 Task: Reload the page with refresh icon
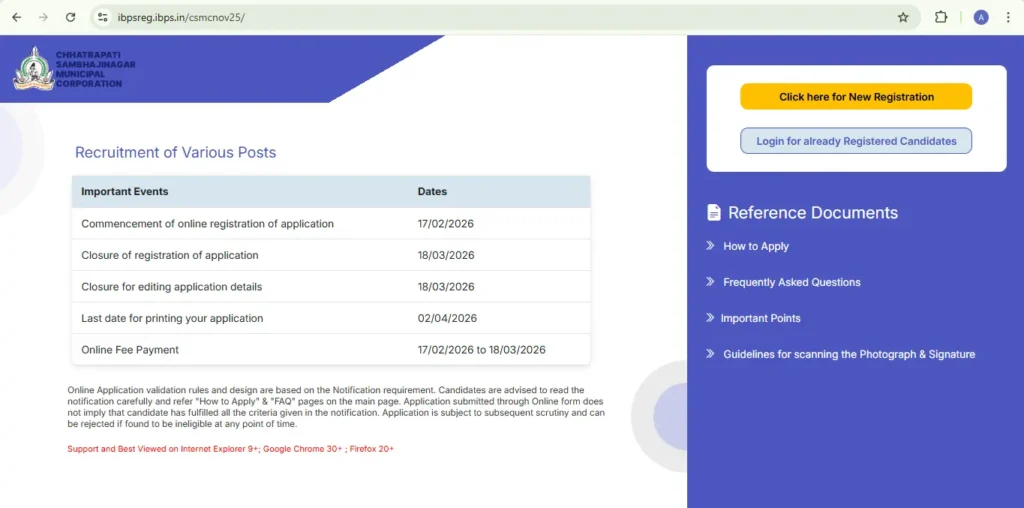pyautogui.click(x=70, y=17)
